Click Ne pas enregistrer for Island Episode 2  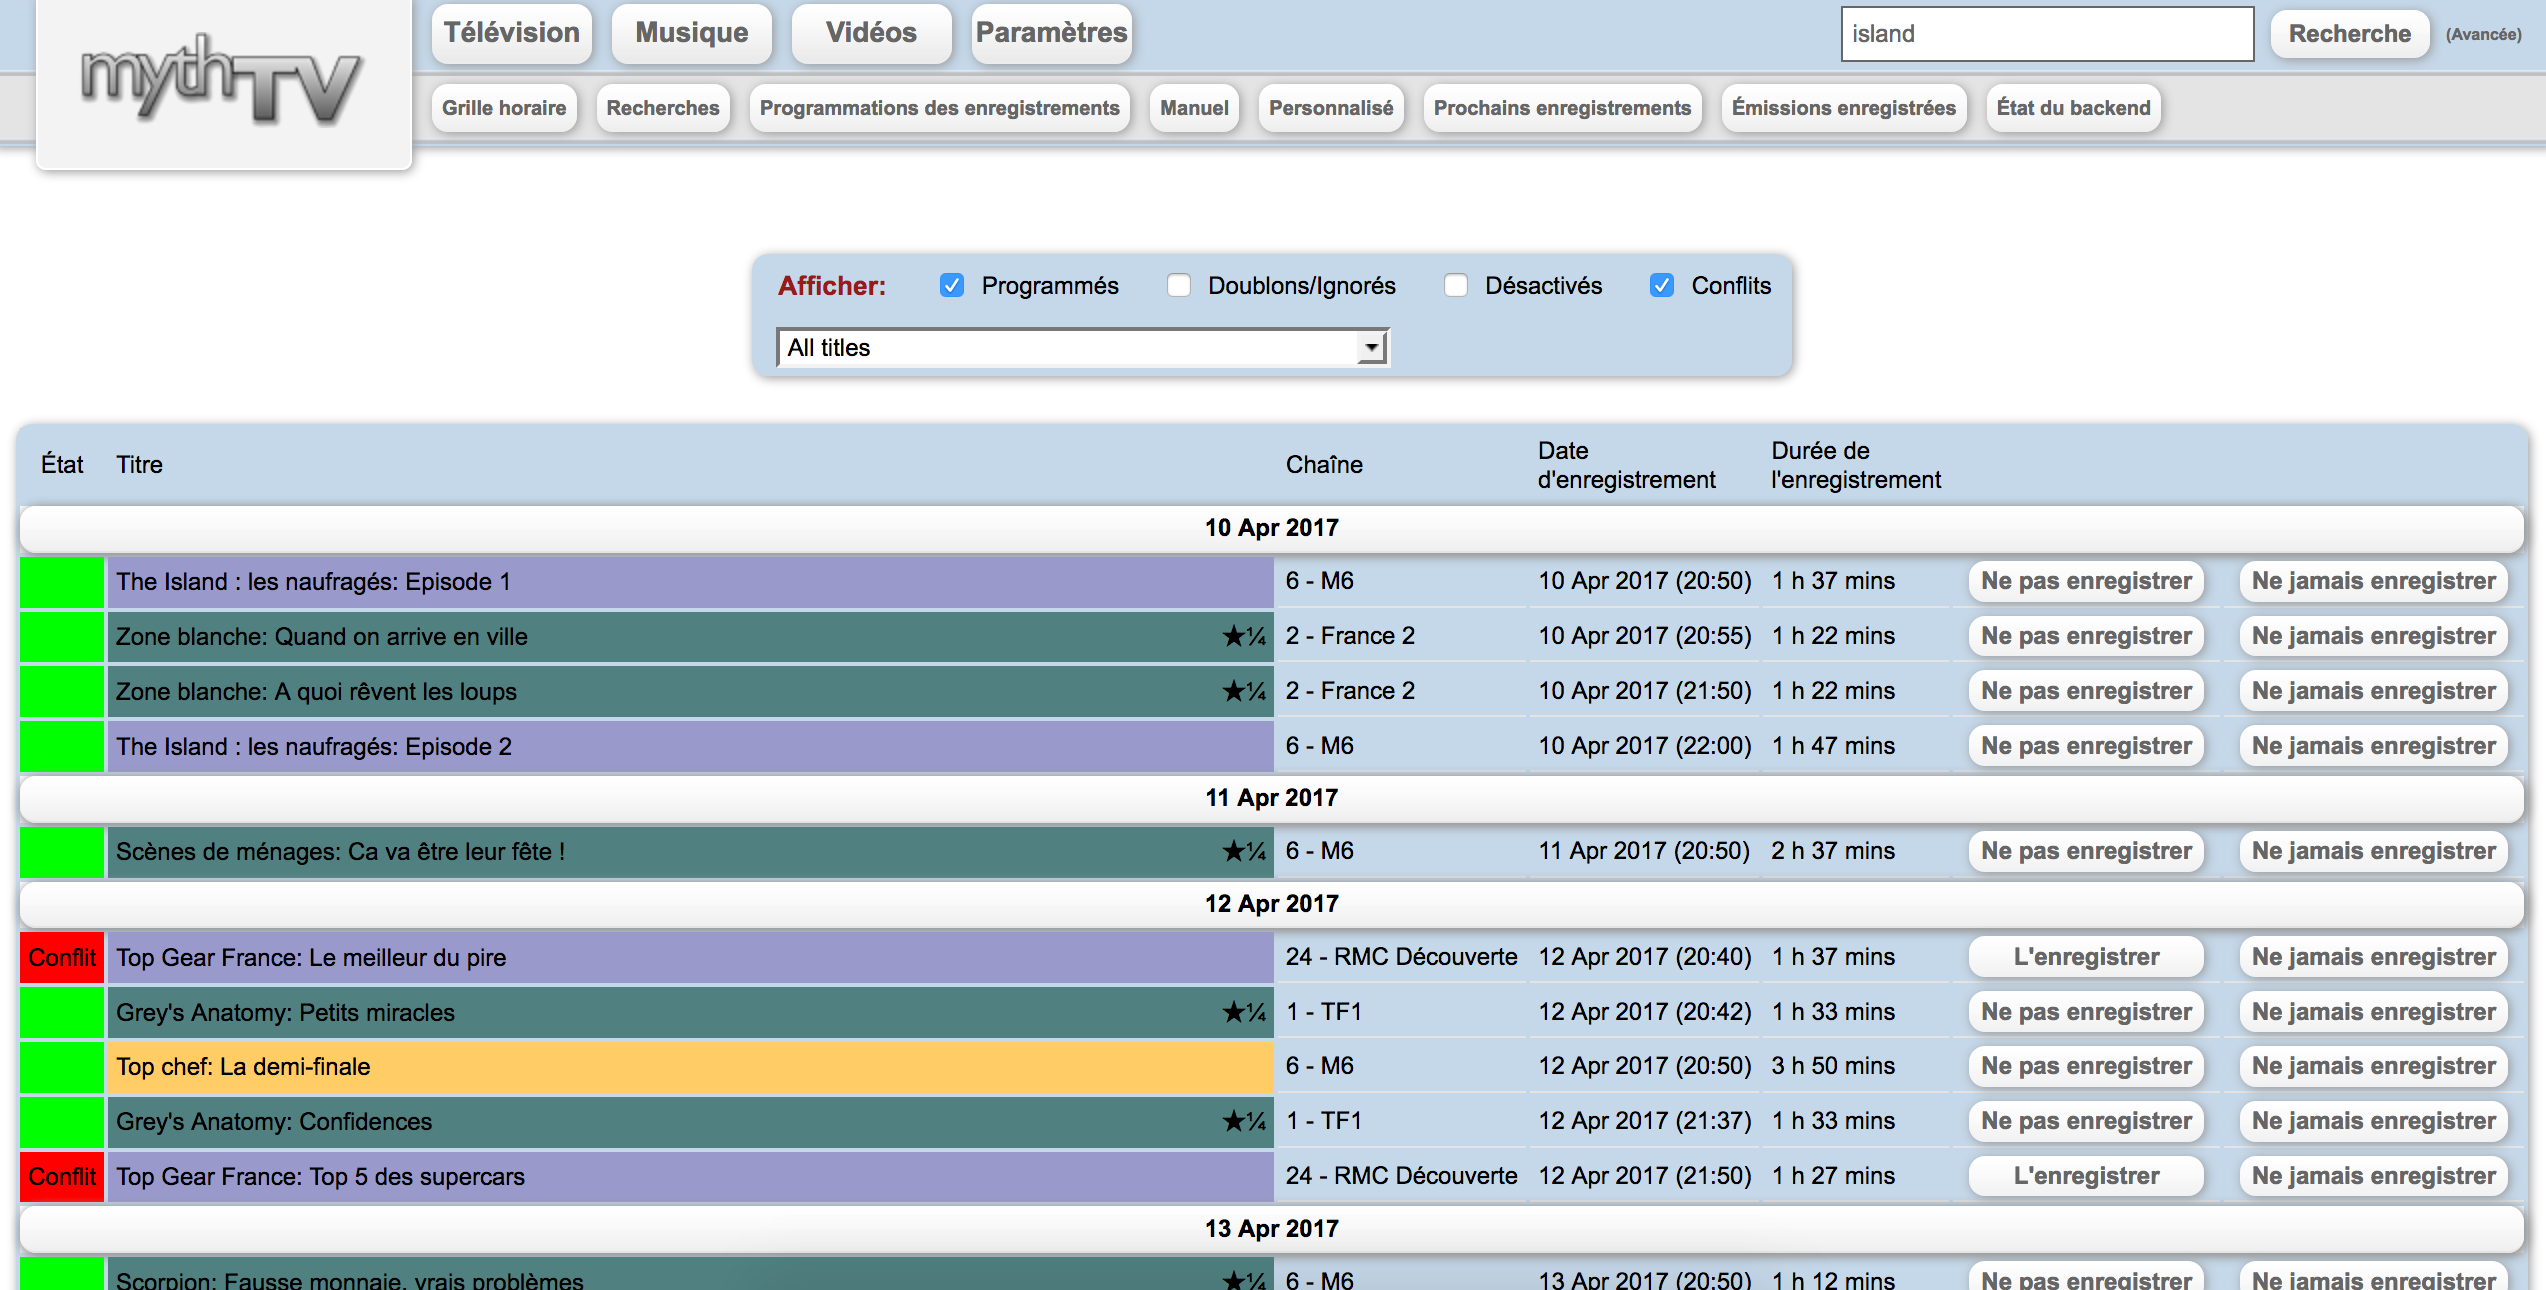(2086, 746)
